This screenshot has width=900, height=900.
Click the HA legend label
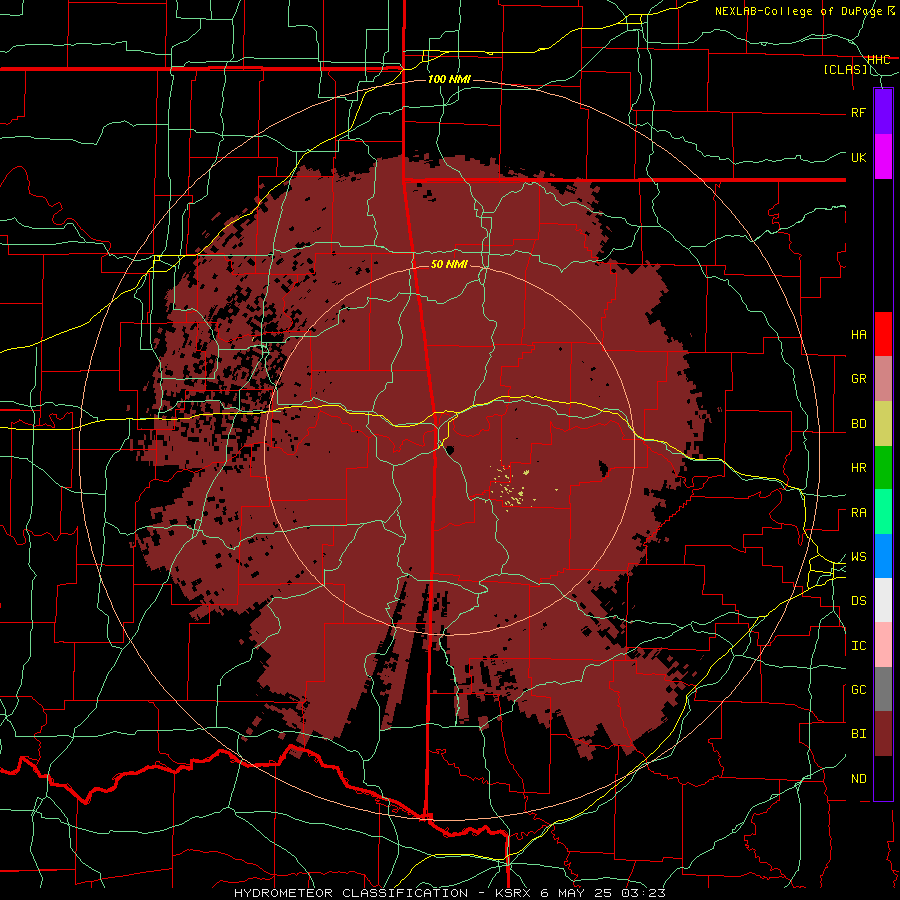pos(859,335)
